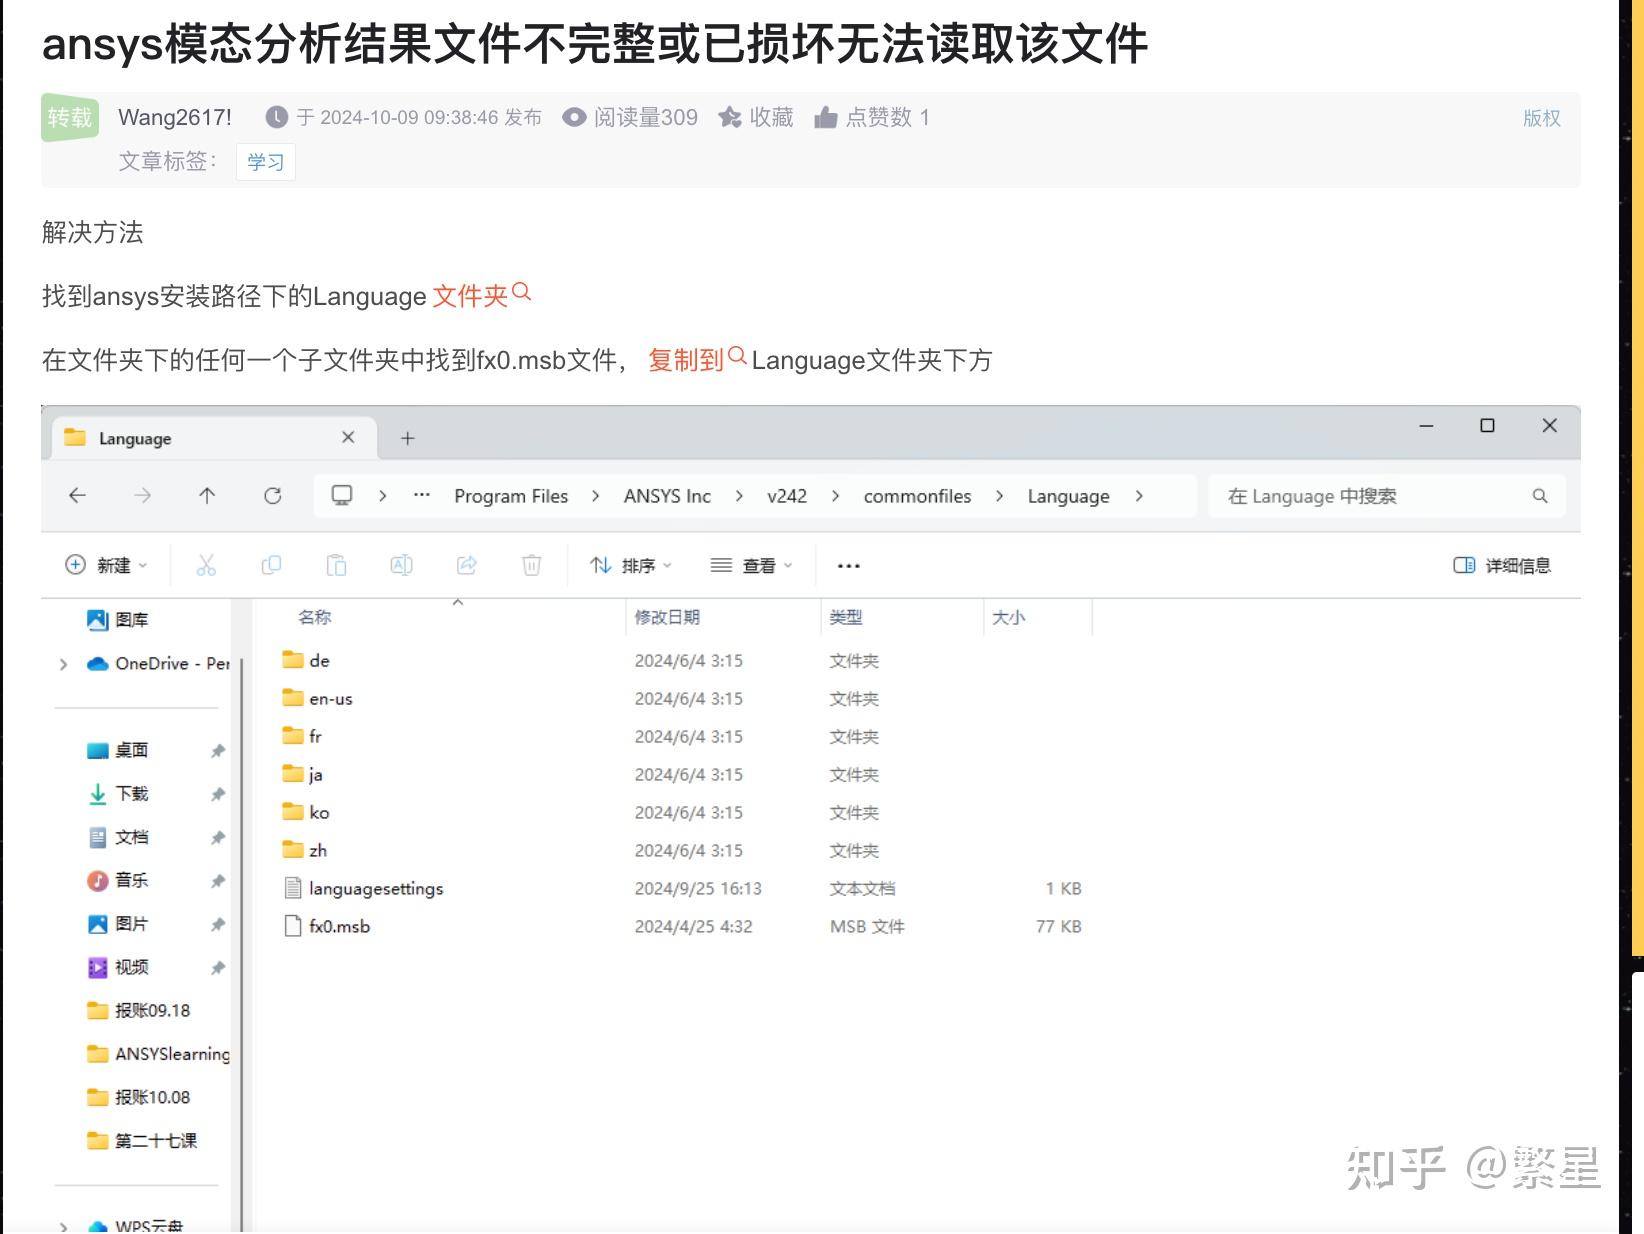
Task: Open the 新建 dropdown
Action: click(106, 566)
